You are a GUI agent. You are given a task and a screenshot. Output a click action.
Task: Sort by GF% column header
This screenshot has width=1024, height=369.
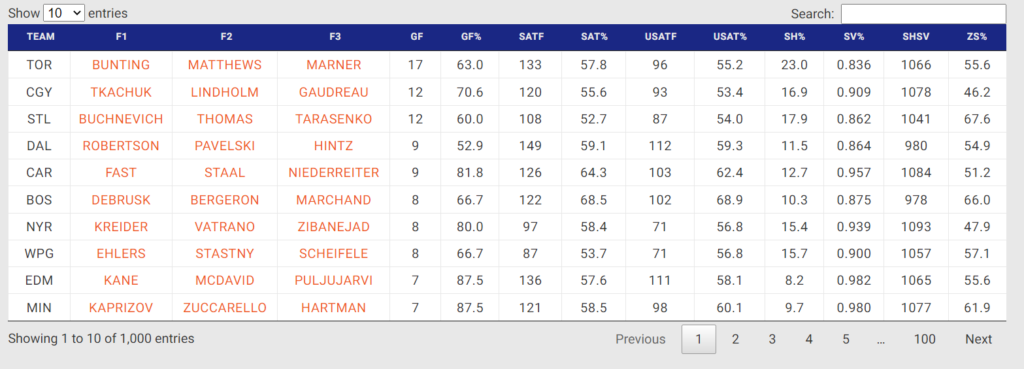[471, 37]
